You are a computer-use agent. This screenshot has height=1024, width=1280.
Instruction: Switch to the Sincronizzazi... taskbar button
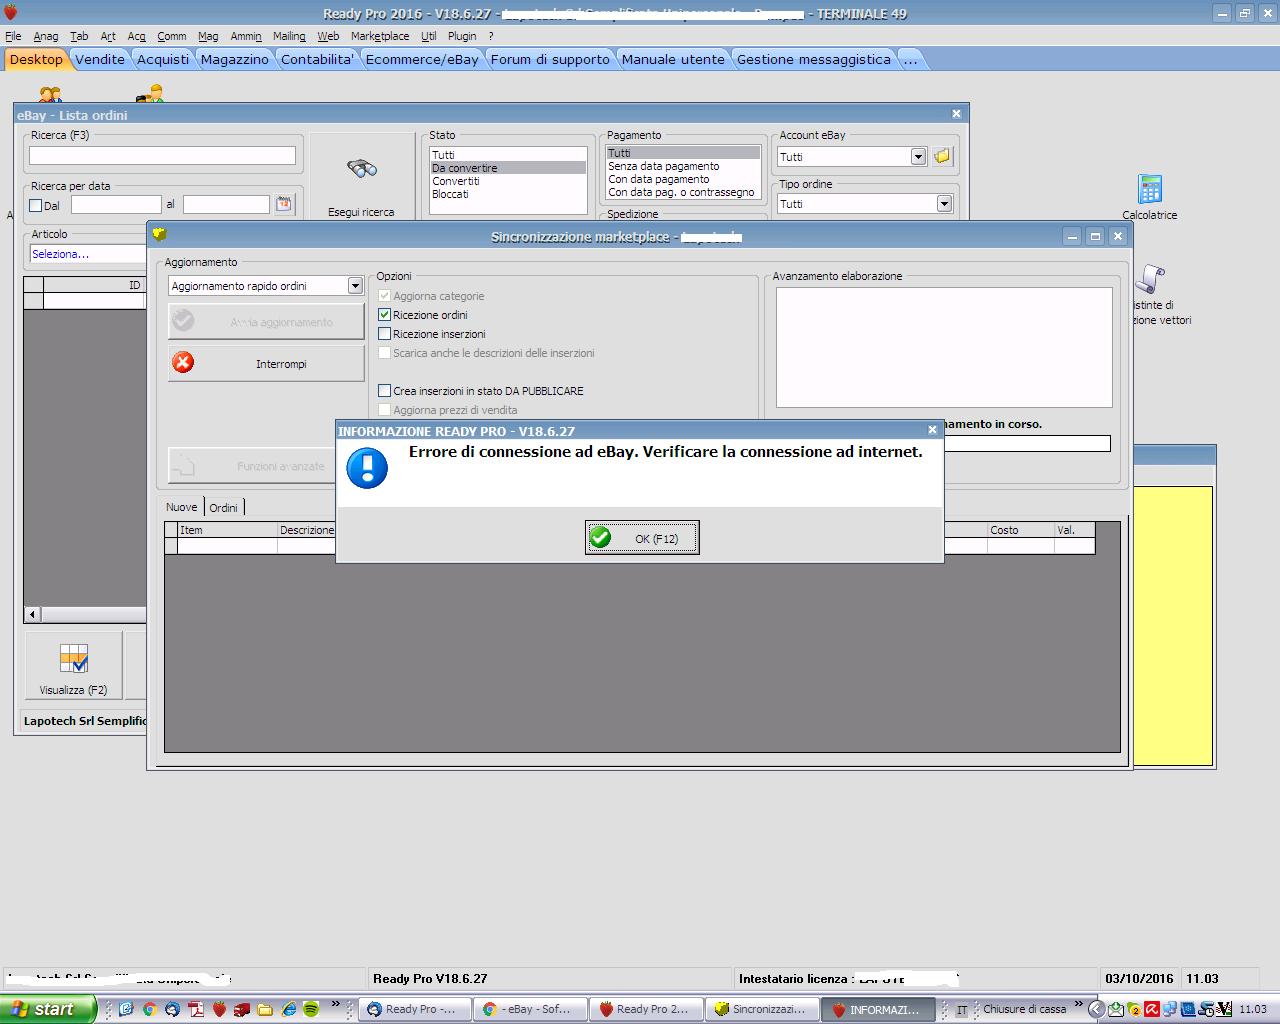[761, 1010]
